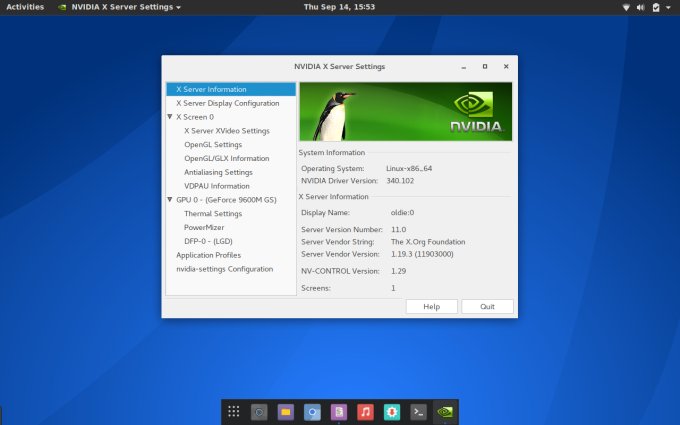Click the Help button
680x425 pixels.
tap(432, 307)
